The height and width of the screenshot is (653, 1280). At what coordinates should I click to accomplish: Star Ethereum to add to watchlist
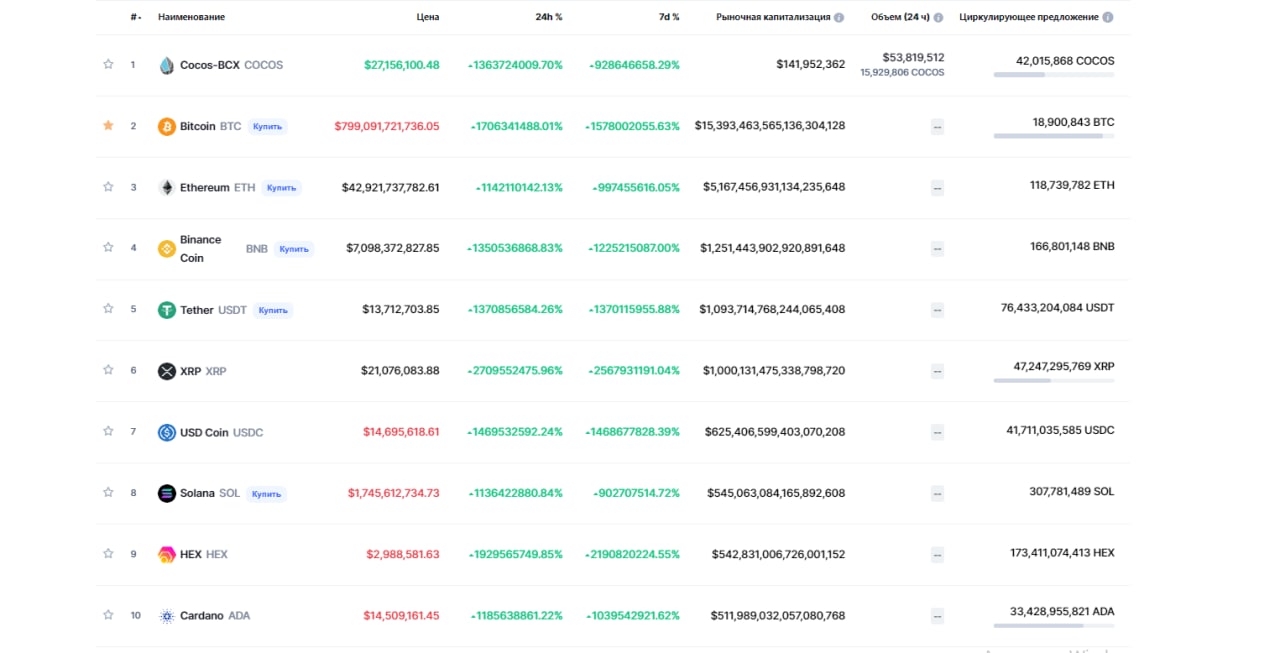coord(108,187)
